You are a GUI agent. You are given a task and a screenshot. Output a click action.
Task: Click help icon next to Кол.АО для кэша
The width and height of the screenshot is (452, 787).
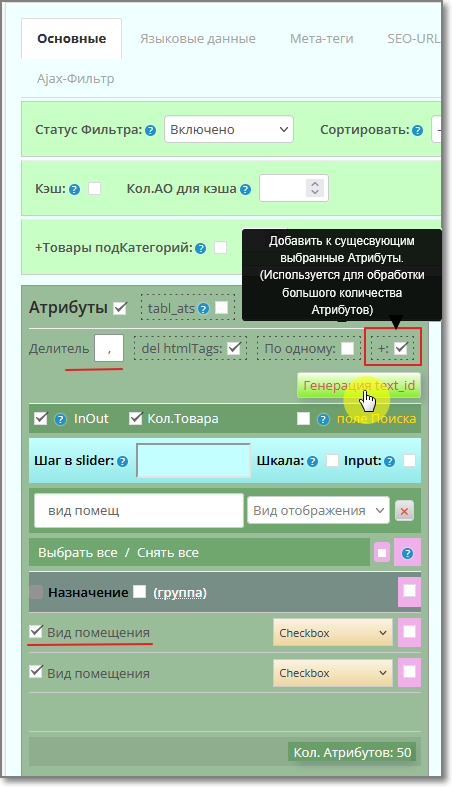coord(245,190)
